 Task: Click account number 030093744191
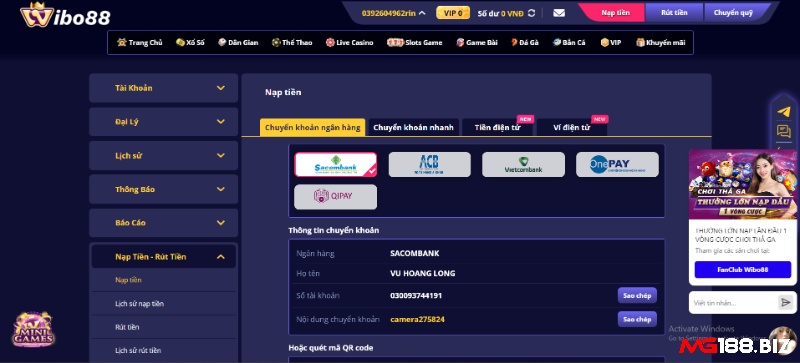[416, 296]
